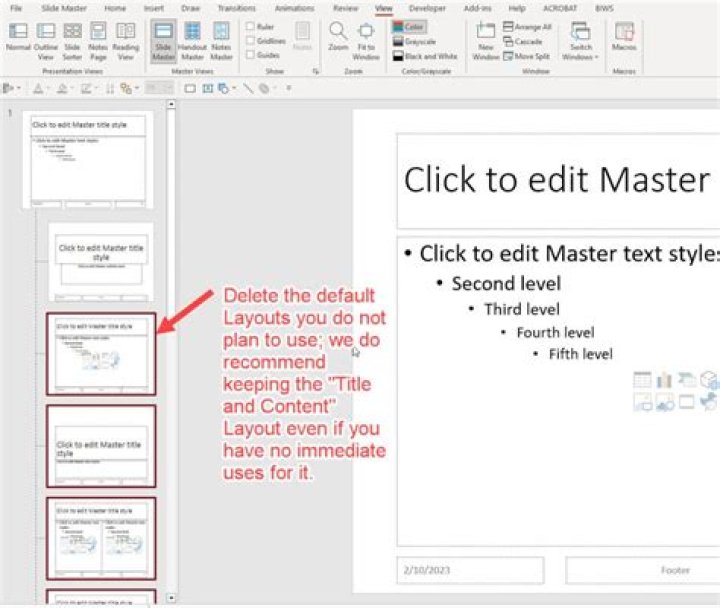The image size is (720, 608).
Task: Open the Transitions tab
Action: pyautogui.click(x=236, y=8)
